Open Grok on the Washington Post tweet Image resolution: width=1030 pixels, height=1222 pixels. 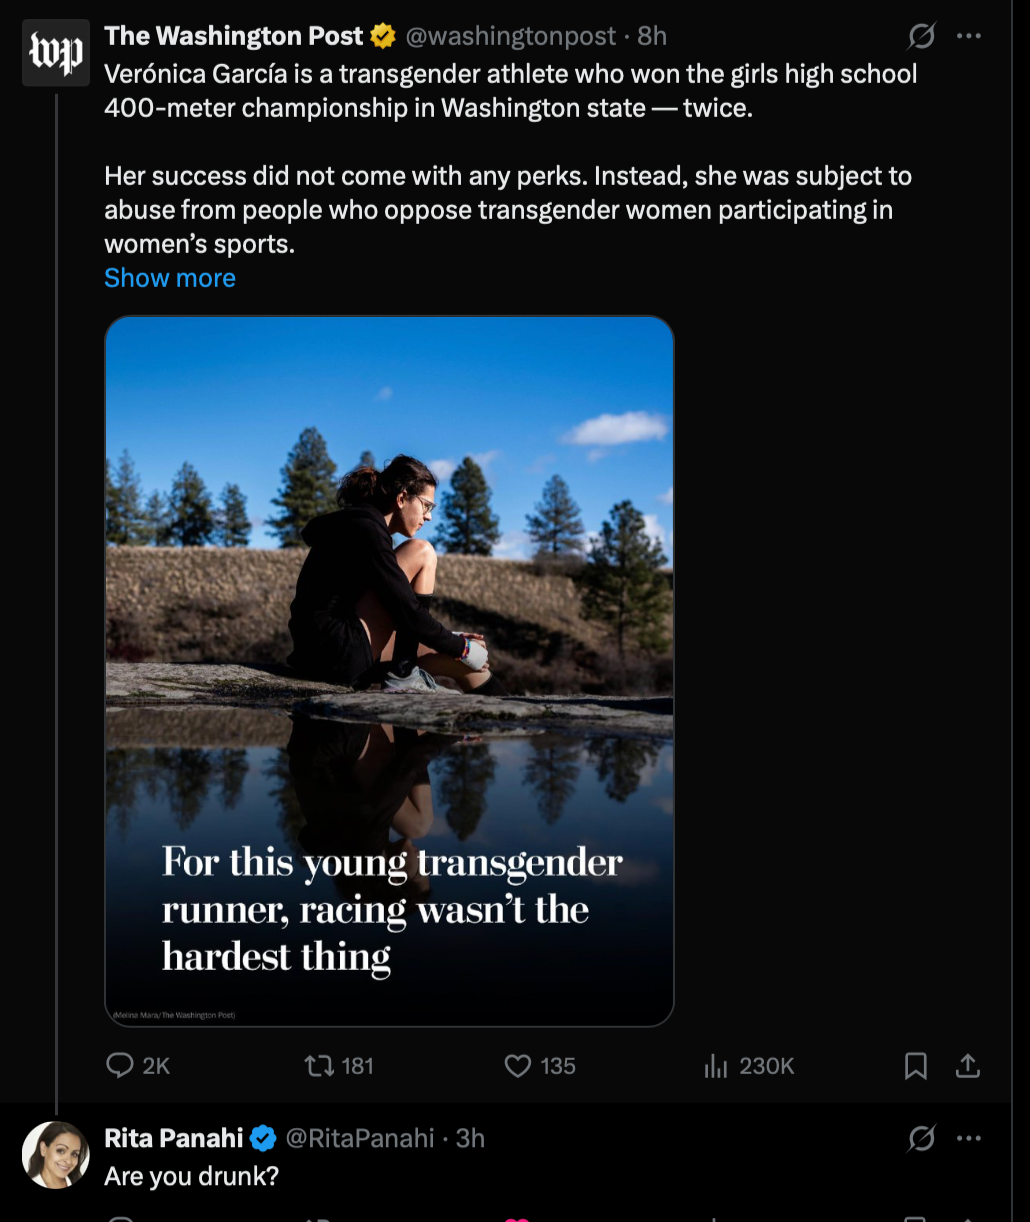[x=921, y=37]
